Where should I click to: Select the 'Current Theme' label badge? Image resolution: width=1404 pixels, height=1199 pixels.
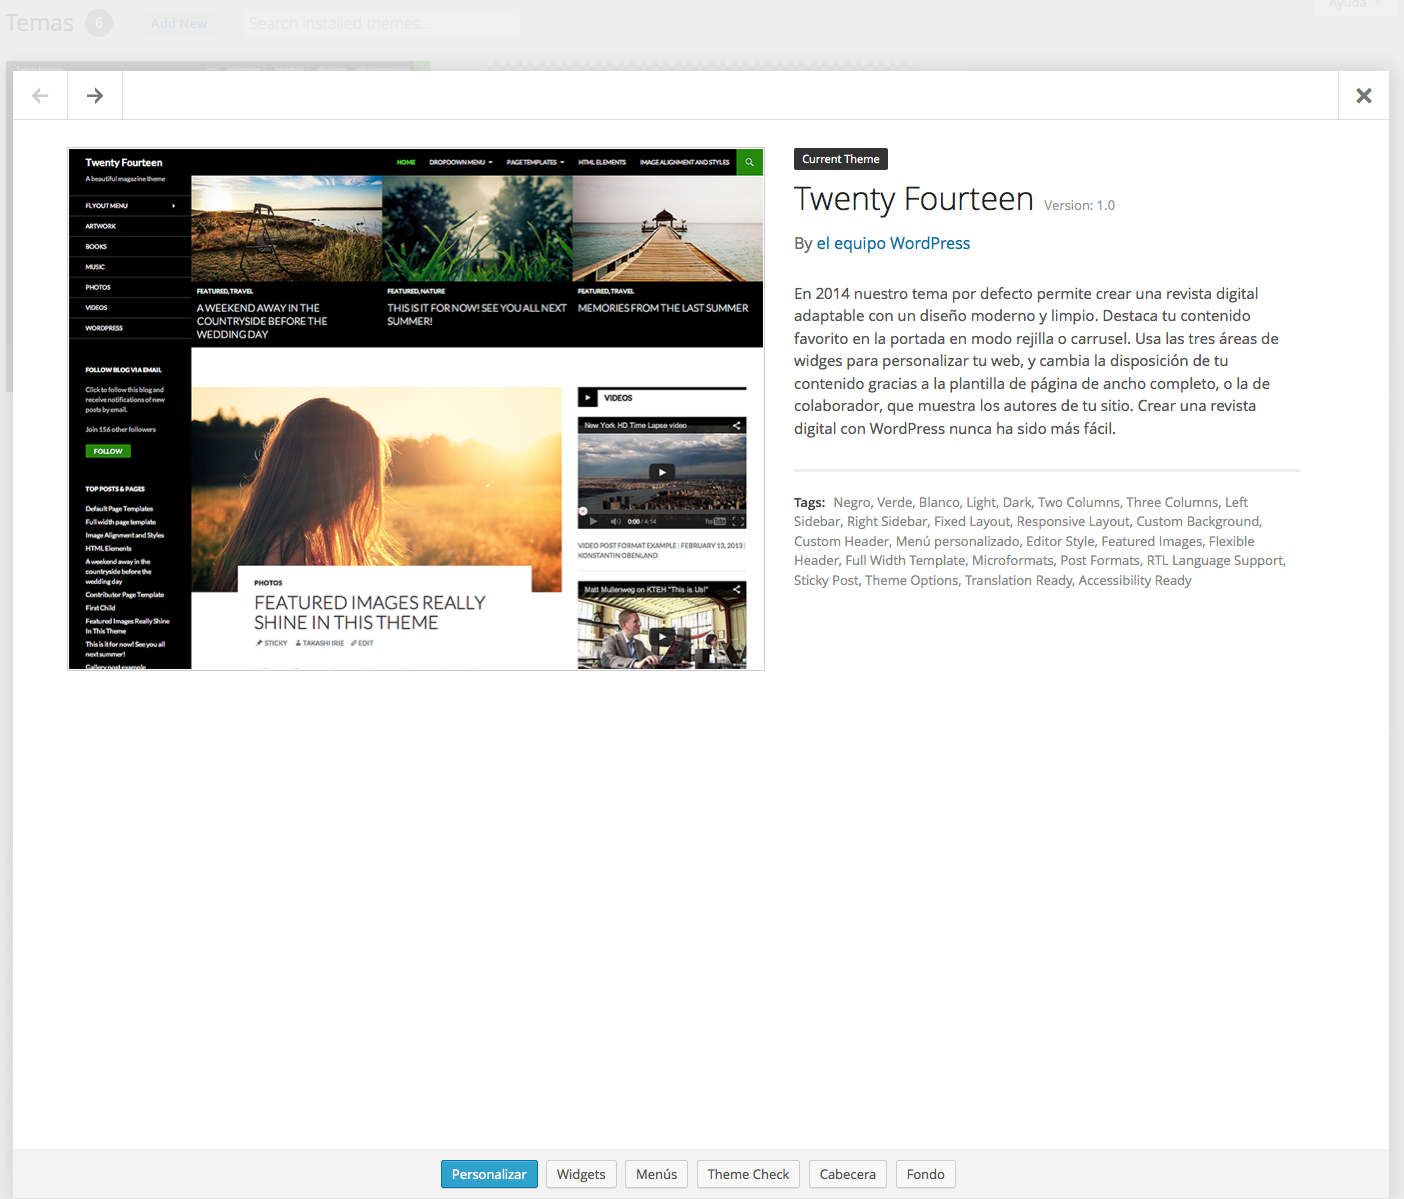tap(841, 159)
